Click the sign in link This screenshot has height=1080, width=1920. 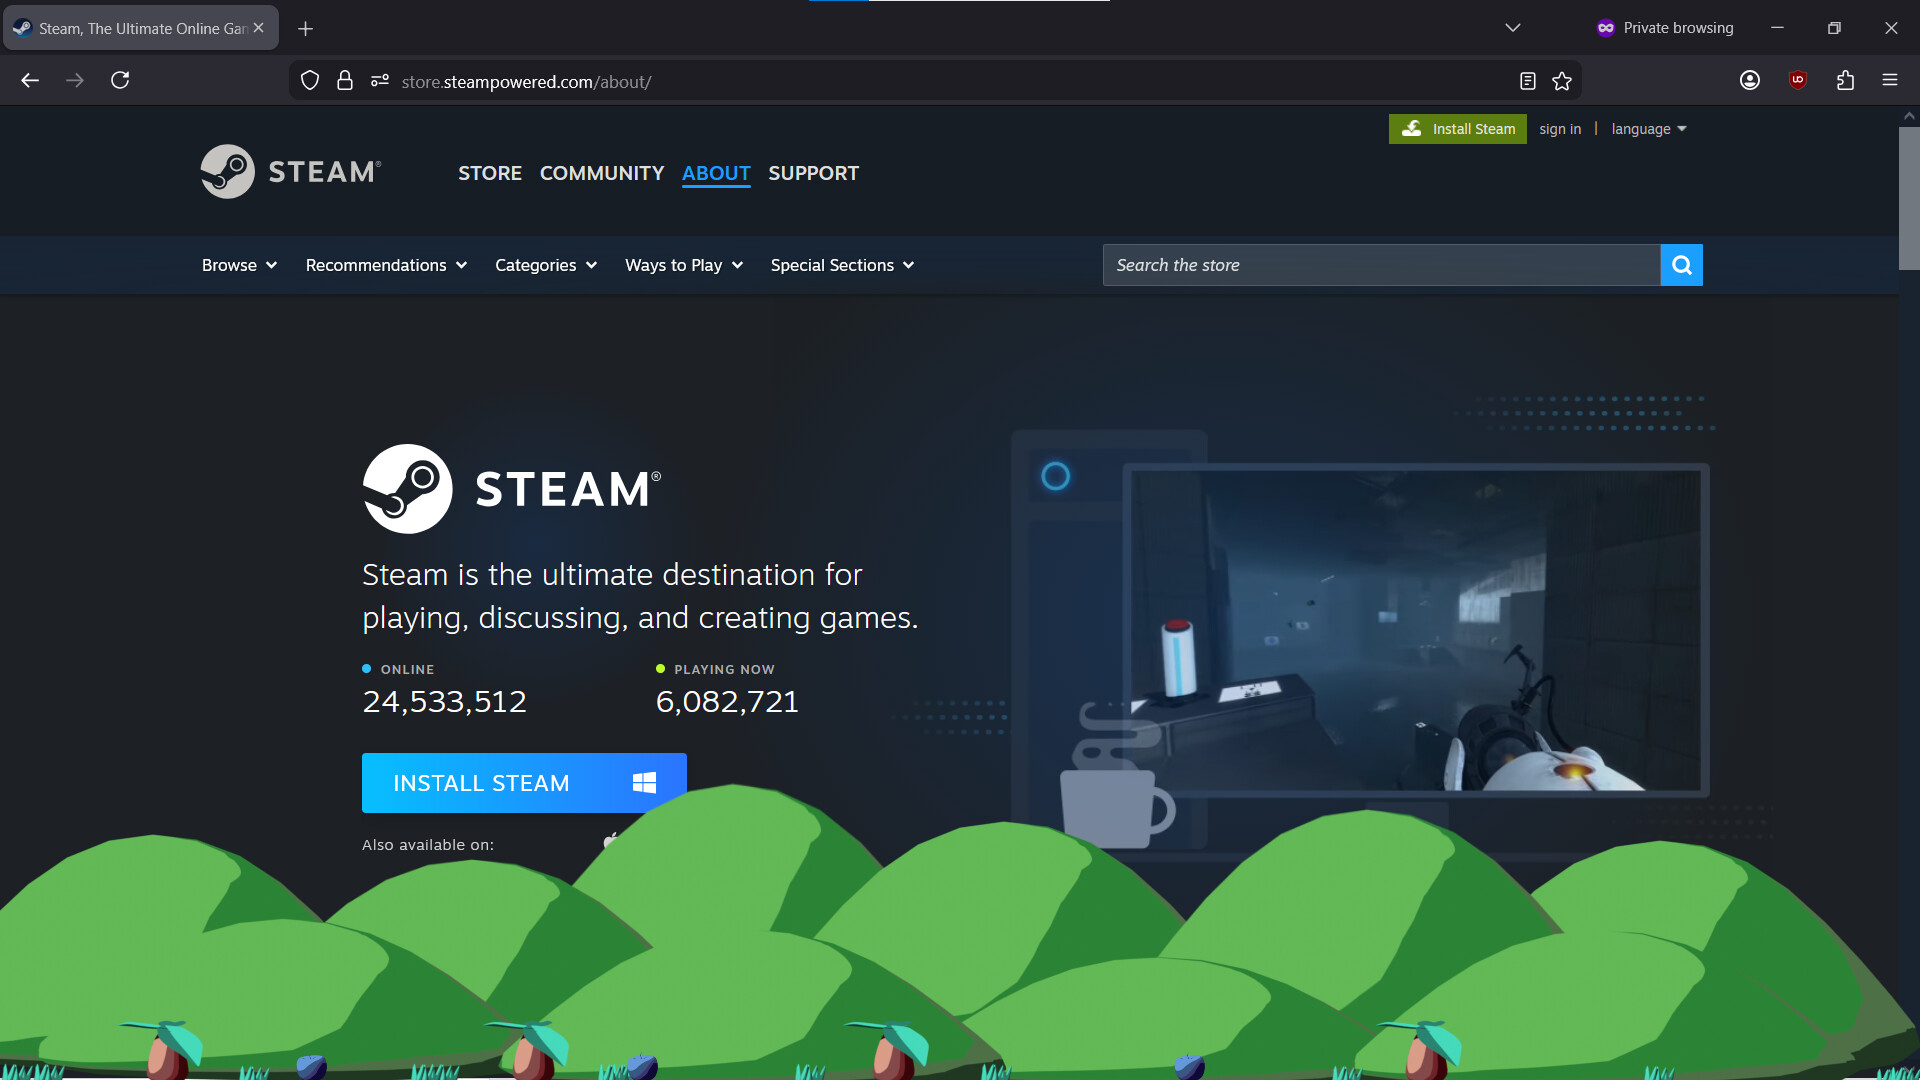point(1559,128)
